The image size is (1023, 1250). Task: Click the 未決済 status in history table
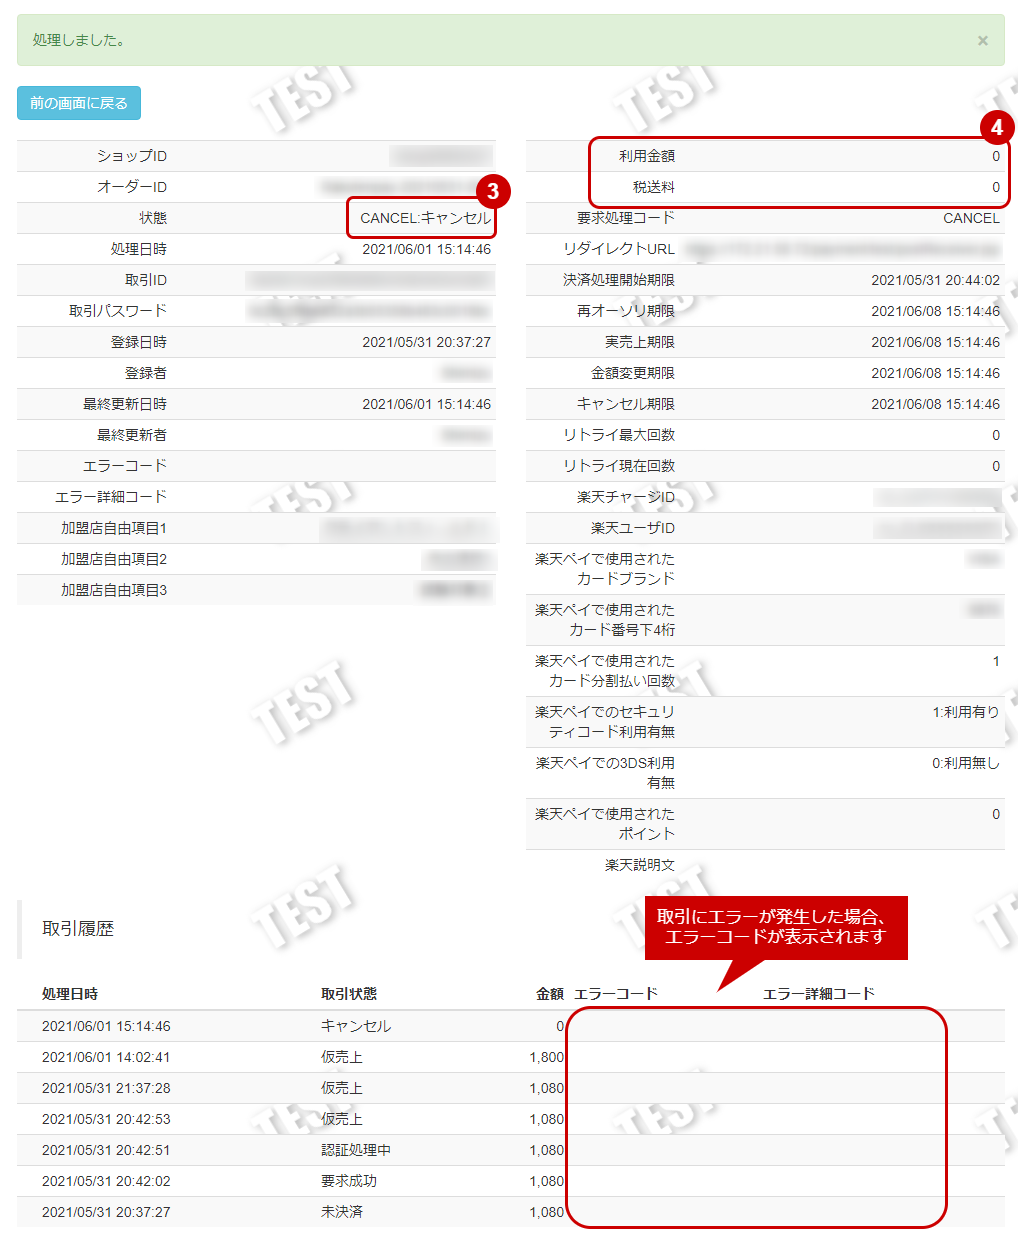(342, 1212)
